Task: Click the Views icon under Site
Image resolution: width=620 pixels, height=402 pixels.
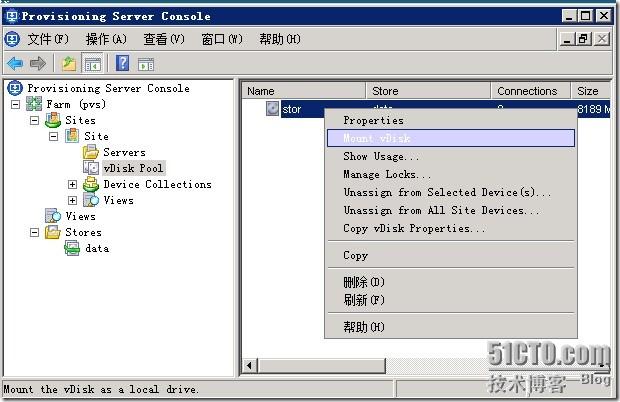Action: click(91, 200)
